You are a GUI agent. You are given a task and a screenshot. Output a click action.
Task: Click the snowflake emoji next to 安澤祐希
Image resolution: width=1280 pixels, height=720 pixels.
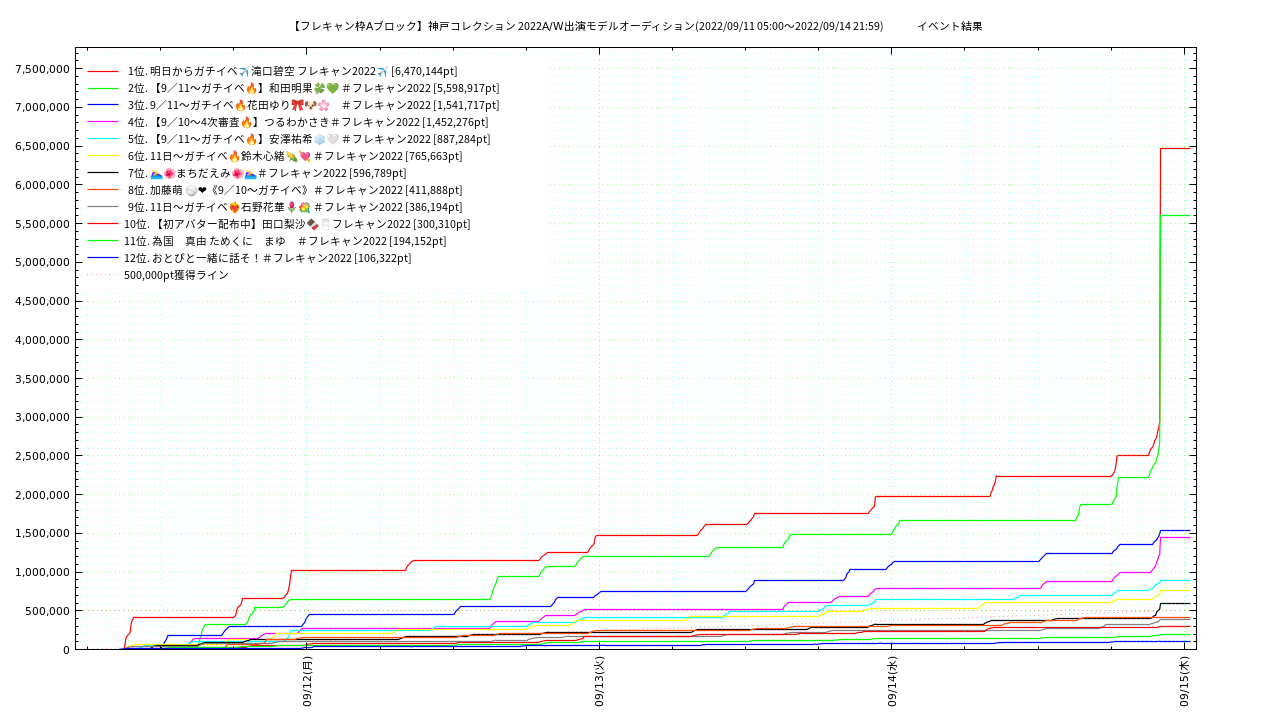point(319,139)
